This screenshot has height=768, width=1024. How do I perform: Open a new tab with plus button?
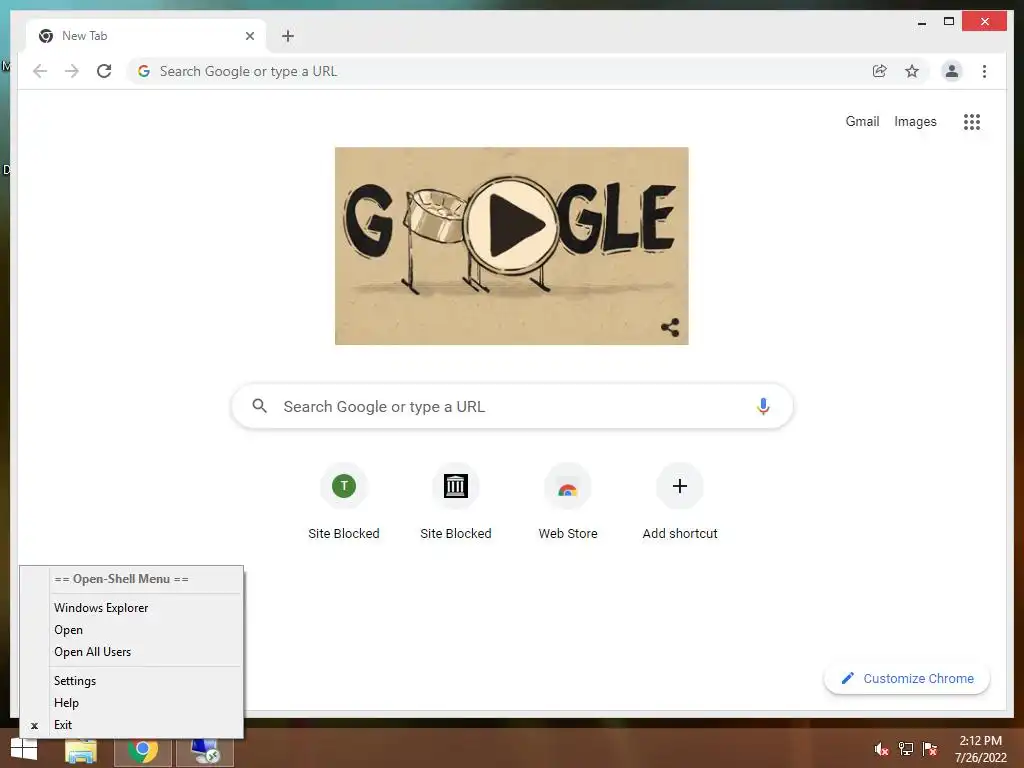[x=288, y=36]
